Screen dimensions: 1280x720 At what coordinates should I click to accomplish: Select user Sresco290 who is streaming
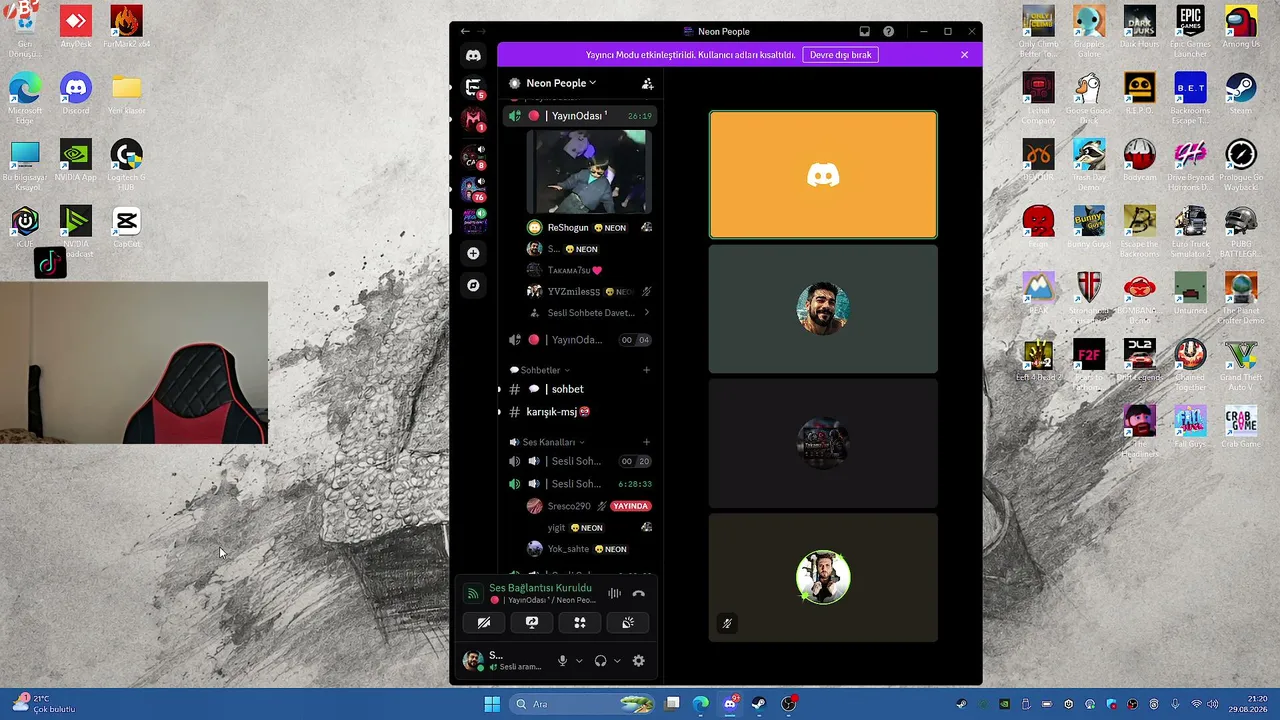(589, 506)
